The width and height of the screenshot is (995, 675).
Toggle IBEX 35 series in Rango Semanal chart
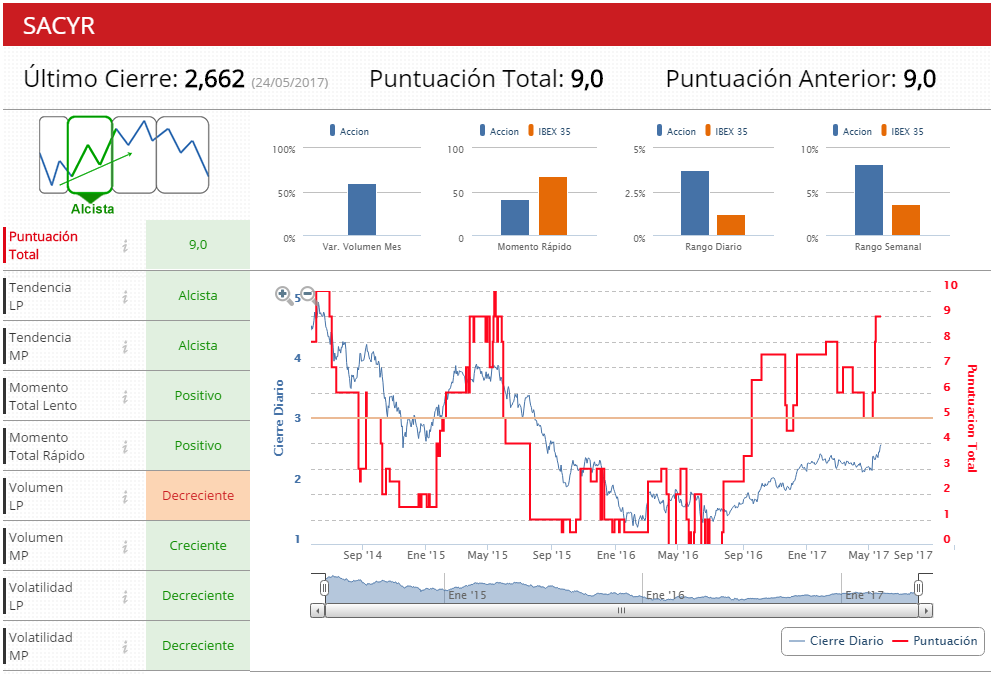click(x=902, y=131)
